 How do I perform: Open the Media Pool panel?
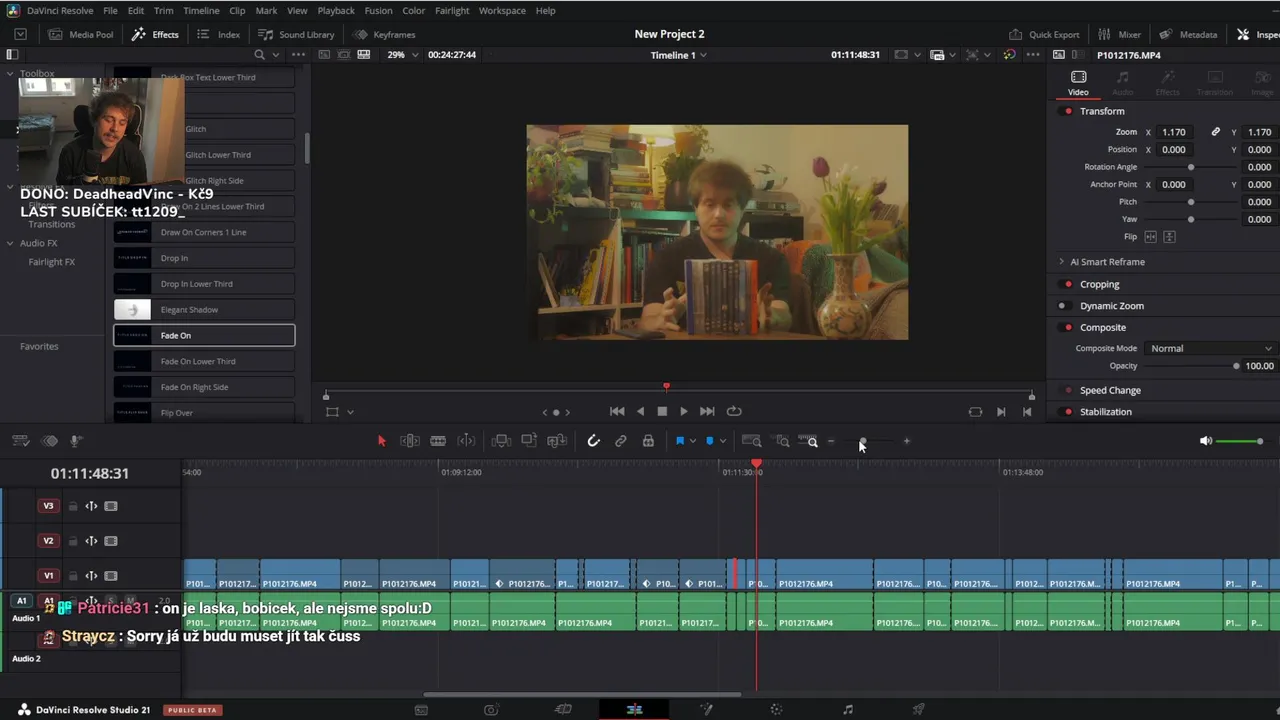[81, 34]
